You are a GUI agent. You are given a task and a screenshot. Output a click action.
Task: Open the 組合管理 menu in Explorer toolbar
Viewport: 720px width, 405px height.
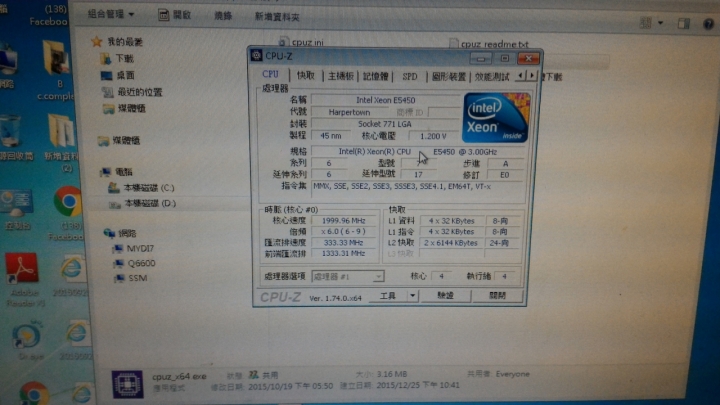[111, 14]
